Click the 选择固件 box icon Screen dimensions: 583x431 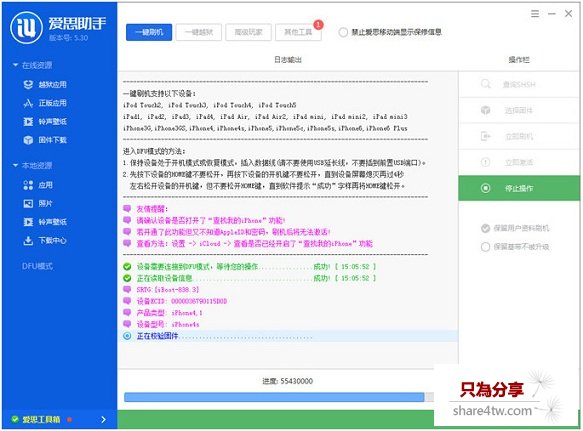(486, 110)
